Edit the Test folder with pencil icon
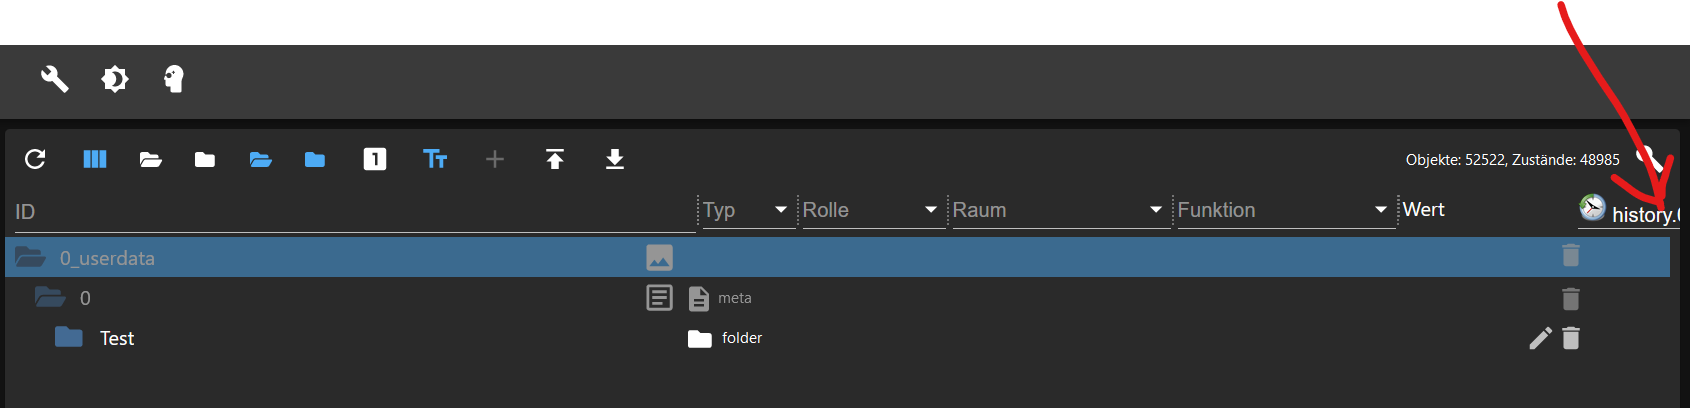The width and height of the screenshot is (1690, 408). click(x=1541, y=338)
